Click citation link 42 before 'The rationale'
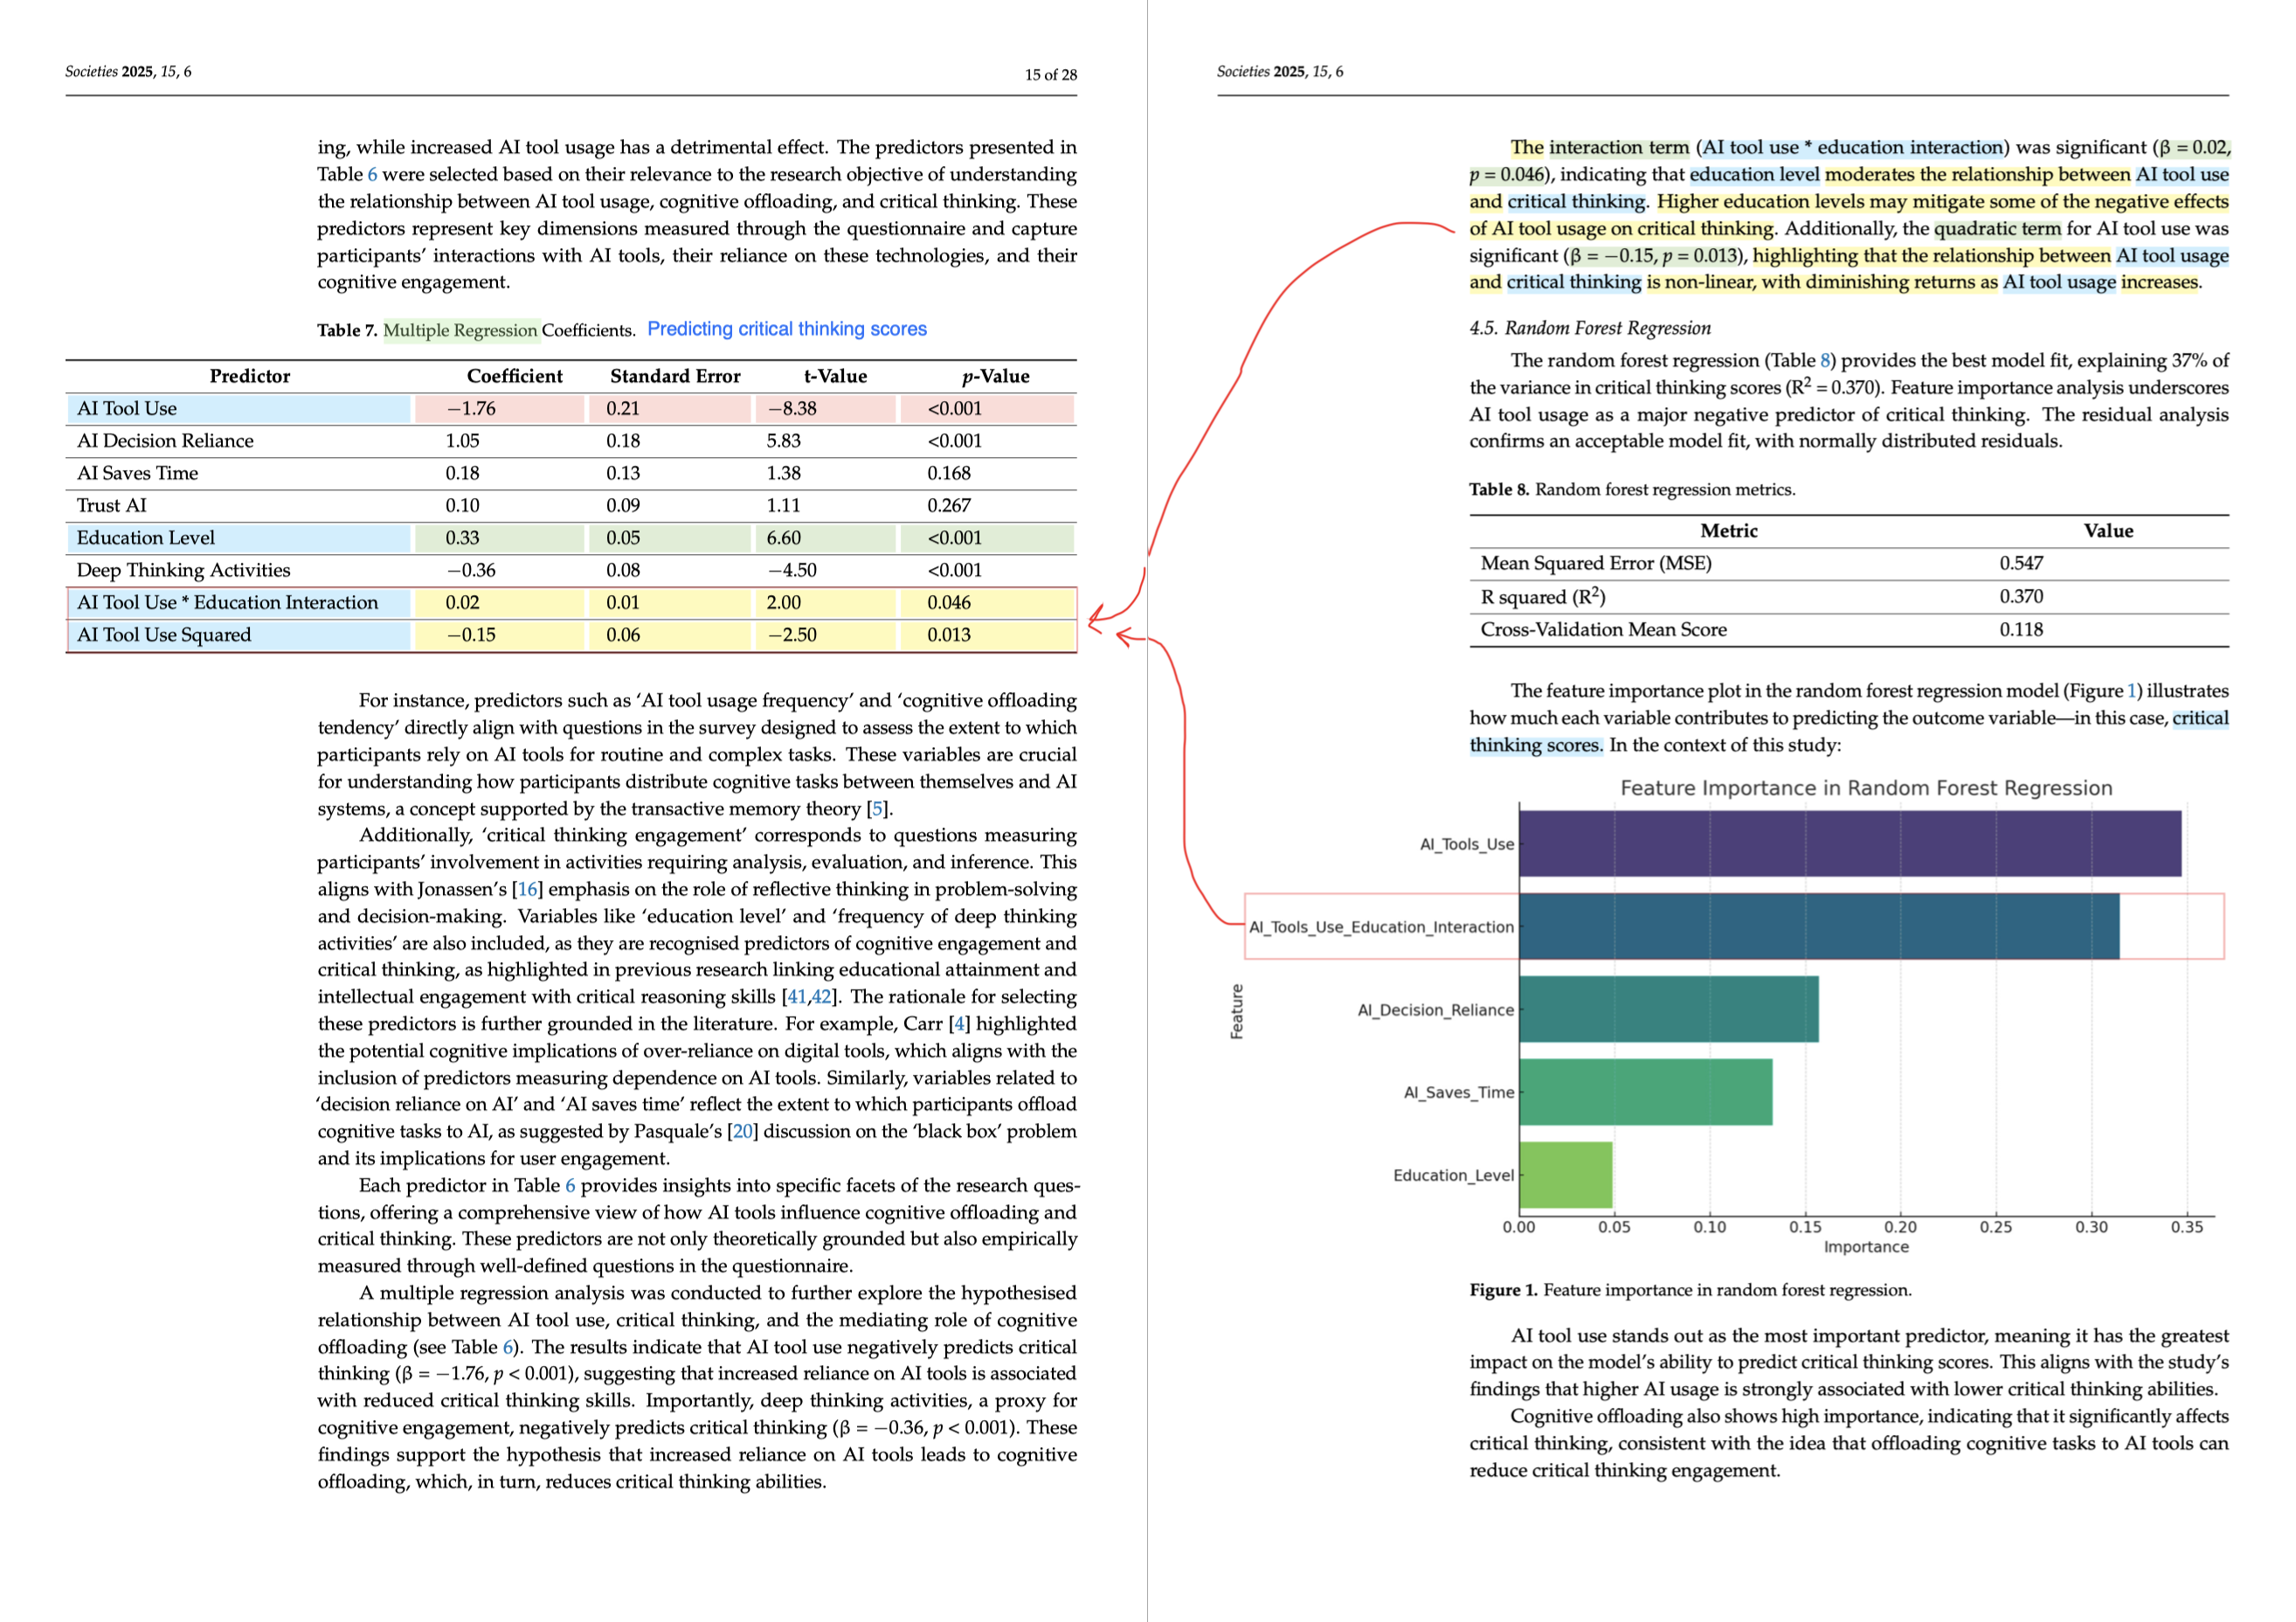The height and width of the screenshot is (1622, 2296). point(821,997)
